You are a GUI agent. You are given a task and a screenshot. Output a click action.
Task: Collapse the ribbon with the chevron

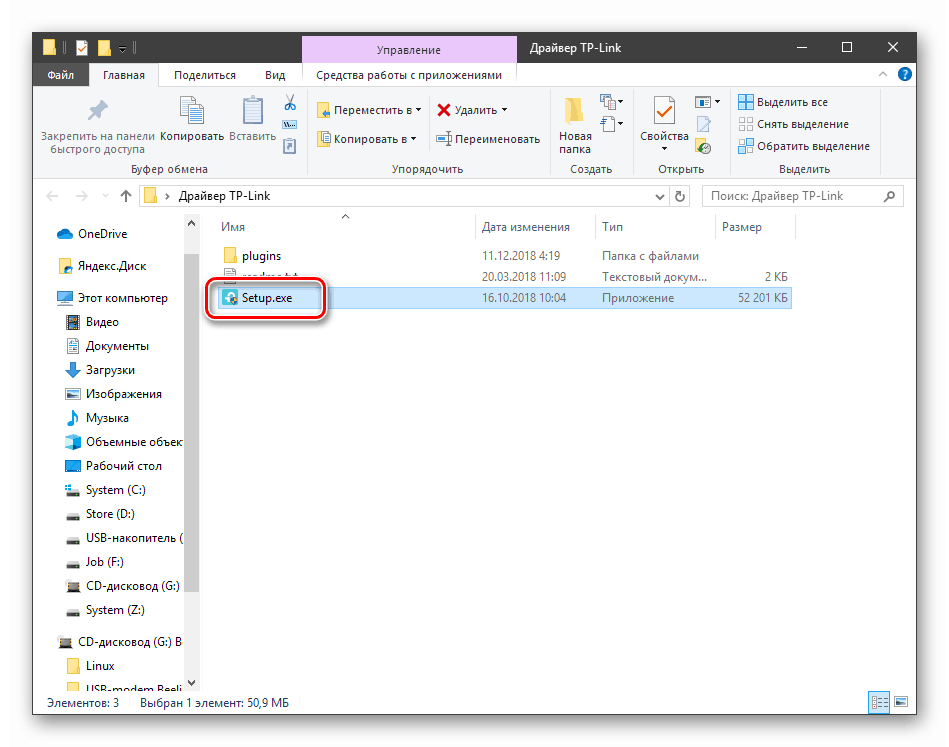click(x=882, y=74)
